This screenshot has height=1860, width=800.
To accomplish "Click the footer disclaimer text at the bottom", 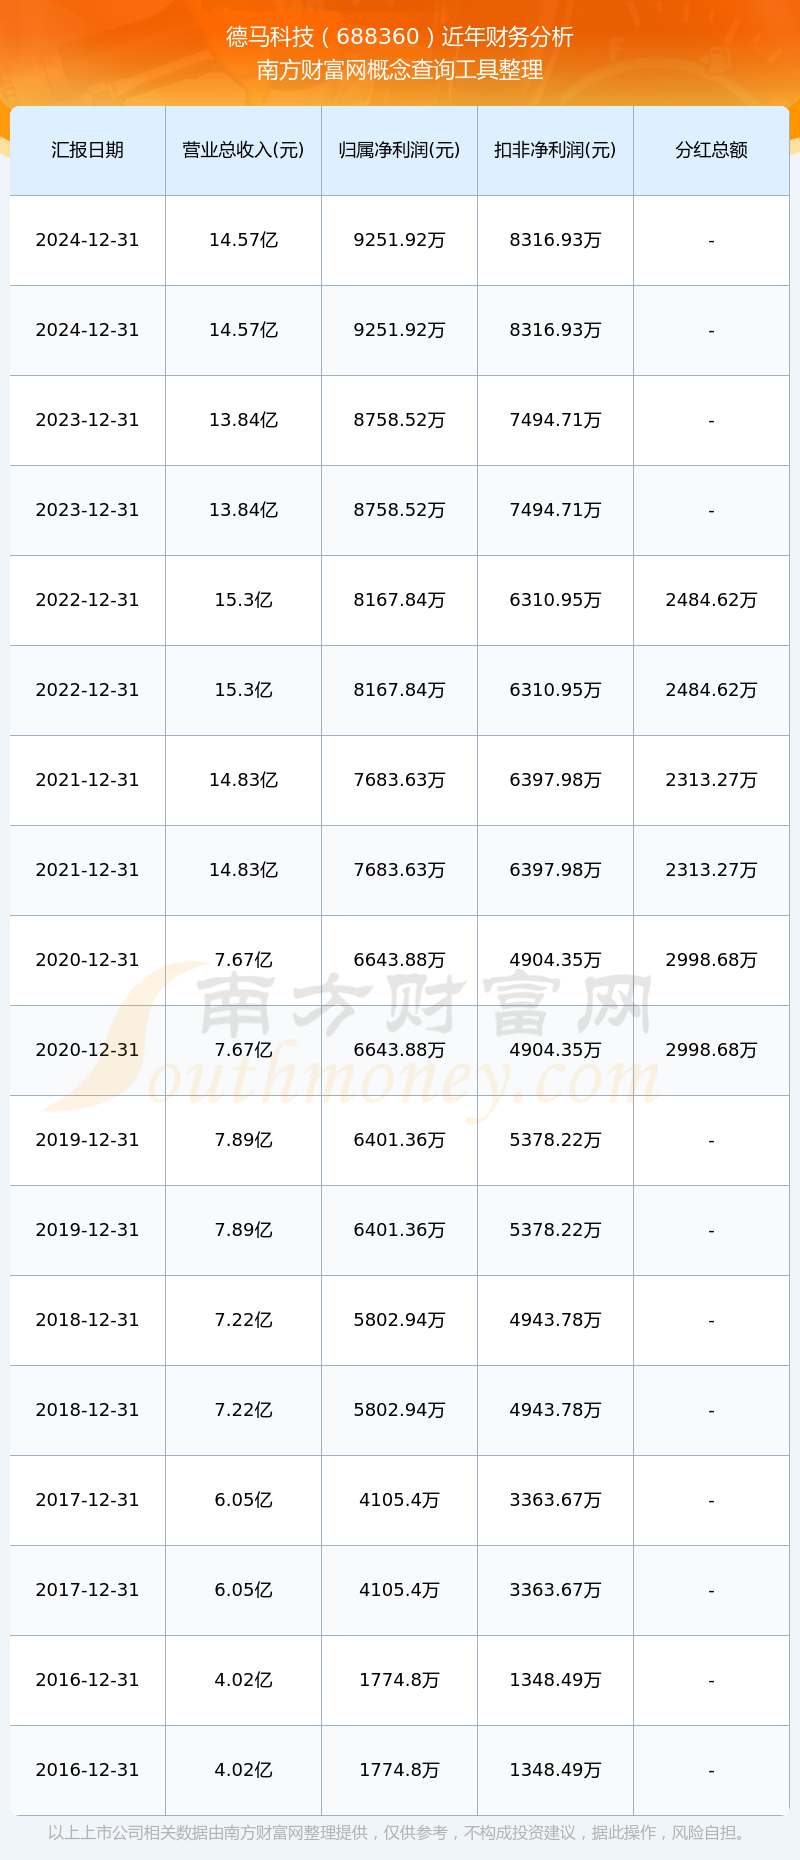I will pos(400,1833).
